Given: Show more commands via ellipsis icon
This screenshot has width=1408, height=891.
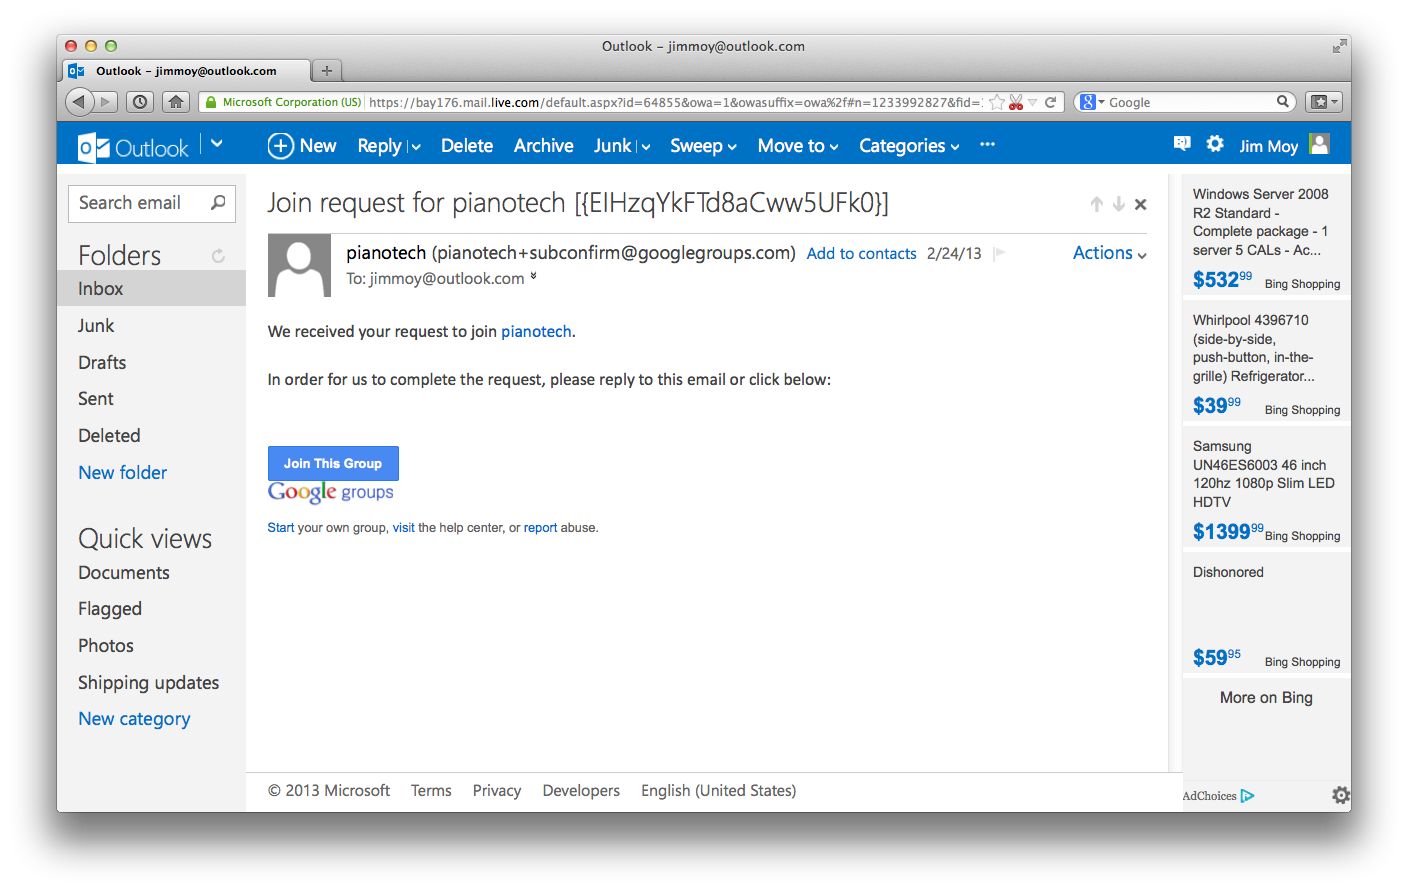Looking at the screenshot, I should (x=987, y=145).
